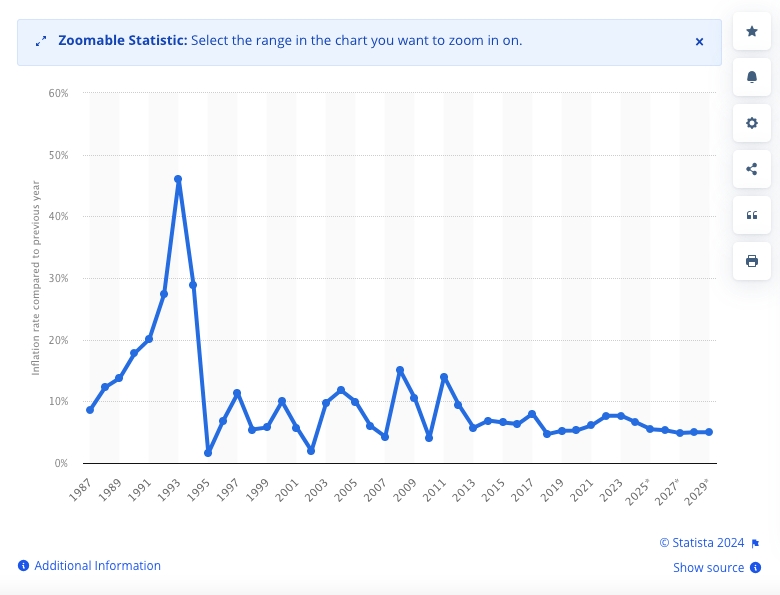The image size is (780, 595).
Task: Click the flag icon beside Statista 2024
Action: pos(755,544)
